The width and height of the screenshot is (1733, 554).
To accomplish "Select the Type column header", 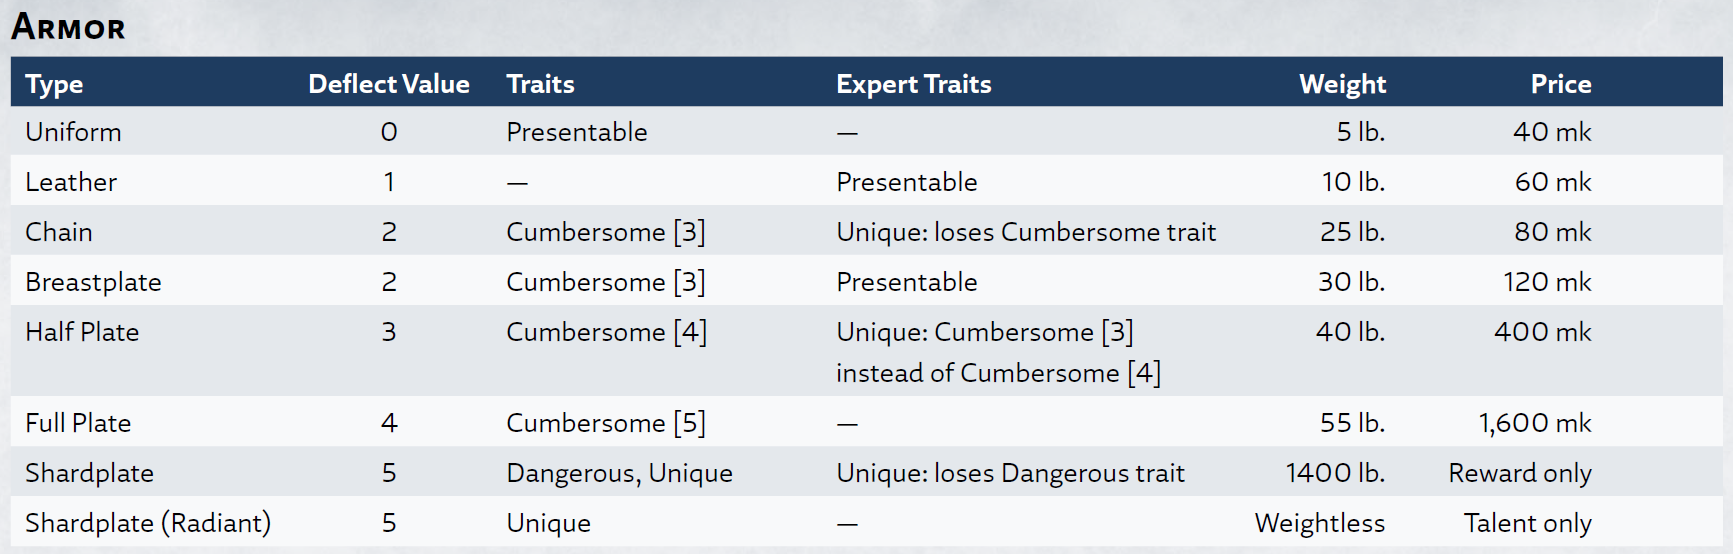I will coord(54,85).
